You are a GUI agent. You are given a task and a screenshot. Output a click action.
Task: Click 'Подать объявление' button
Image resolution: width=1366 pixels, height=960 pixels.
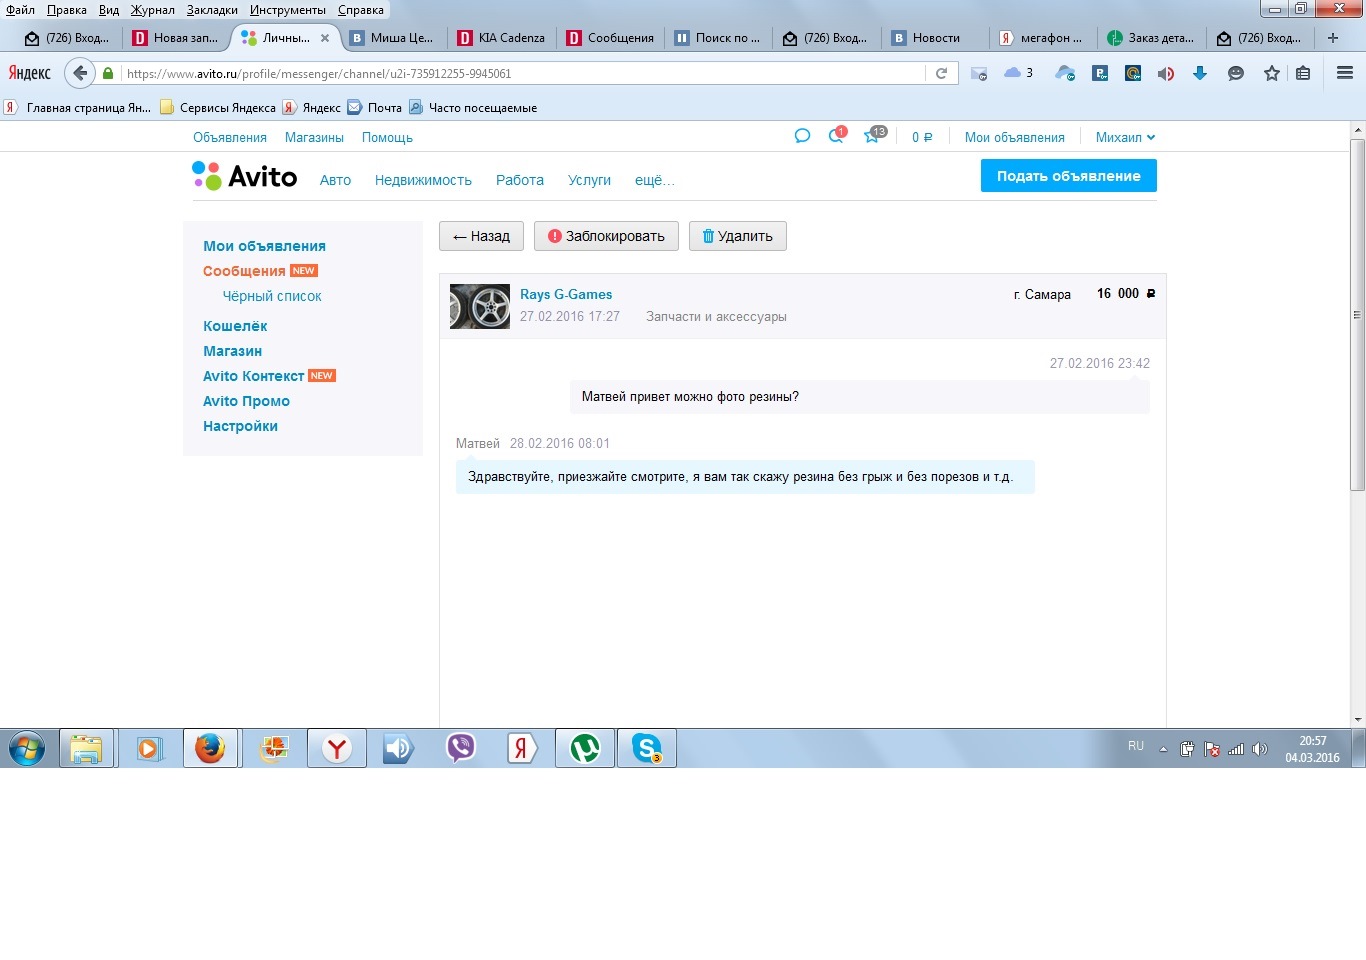[1068, 176]
